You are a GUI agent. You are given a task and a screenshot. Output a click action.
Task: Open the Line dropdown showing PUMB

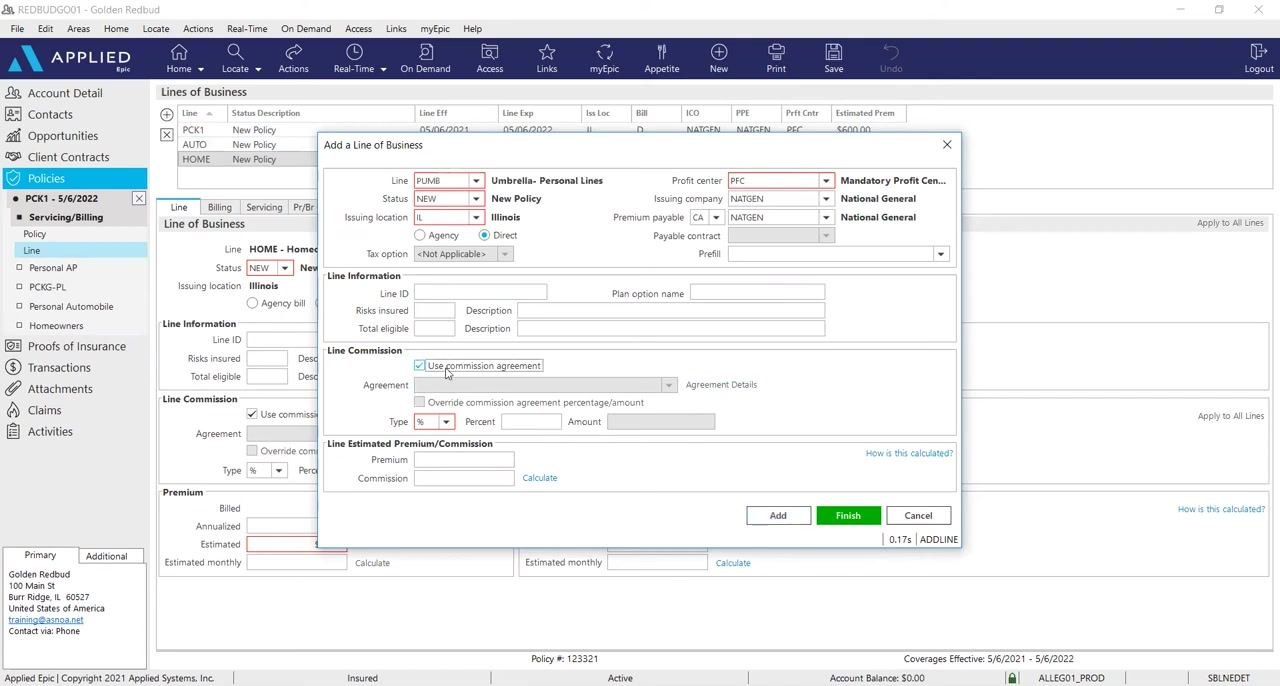[476, 181]
